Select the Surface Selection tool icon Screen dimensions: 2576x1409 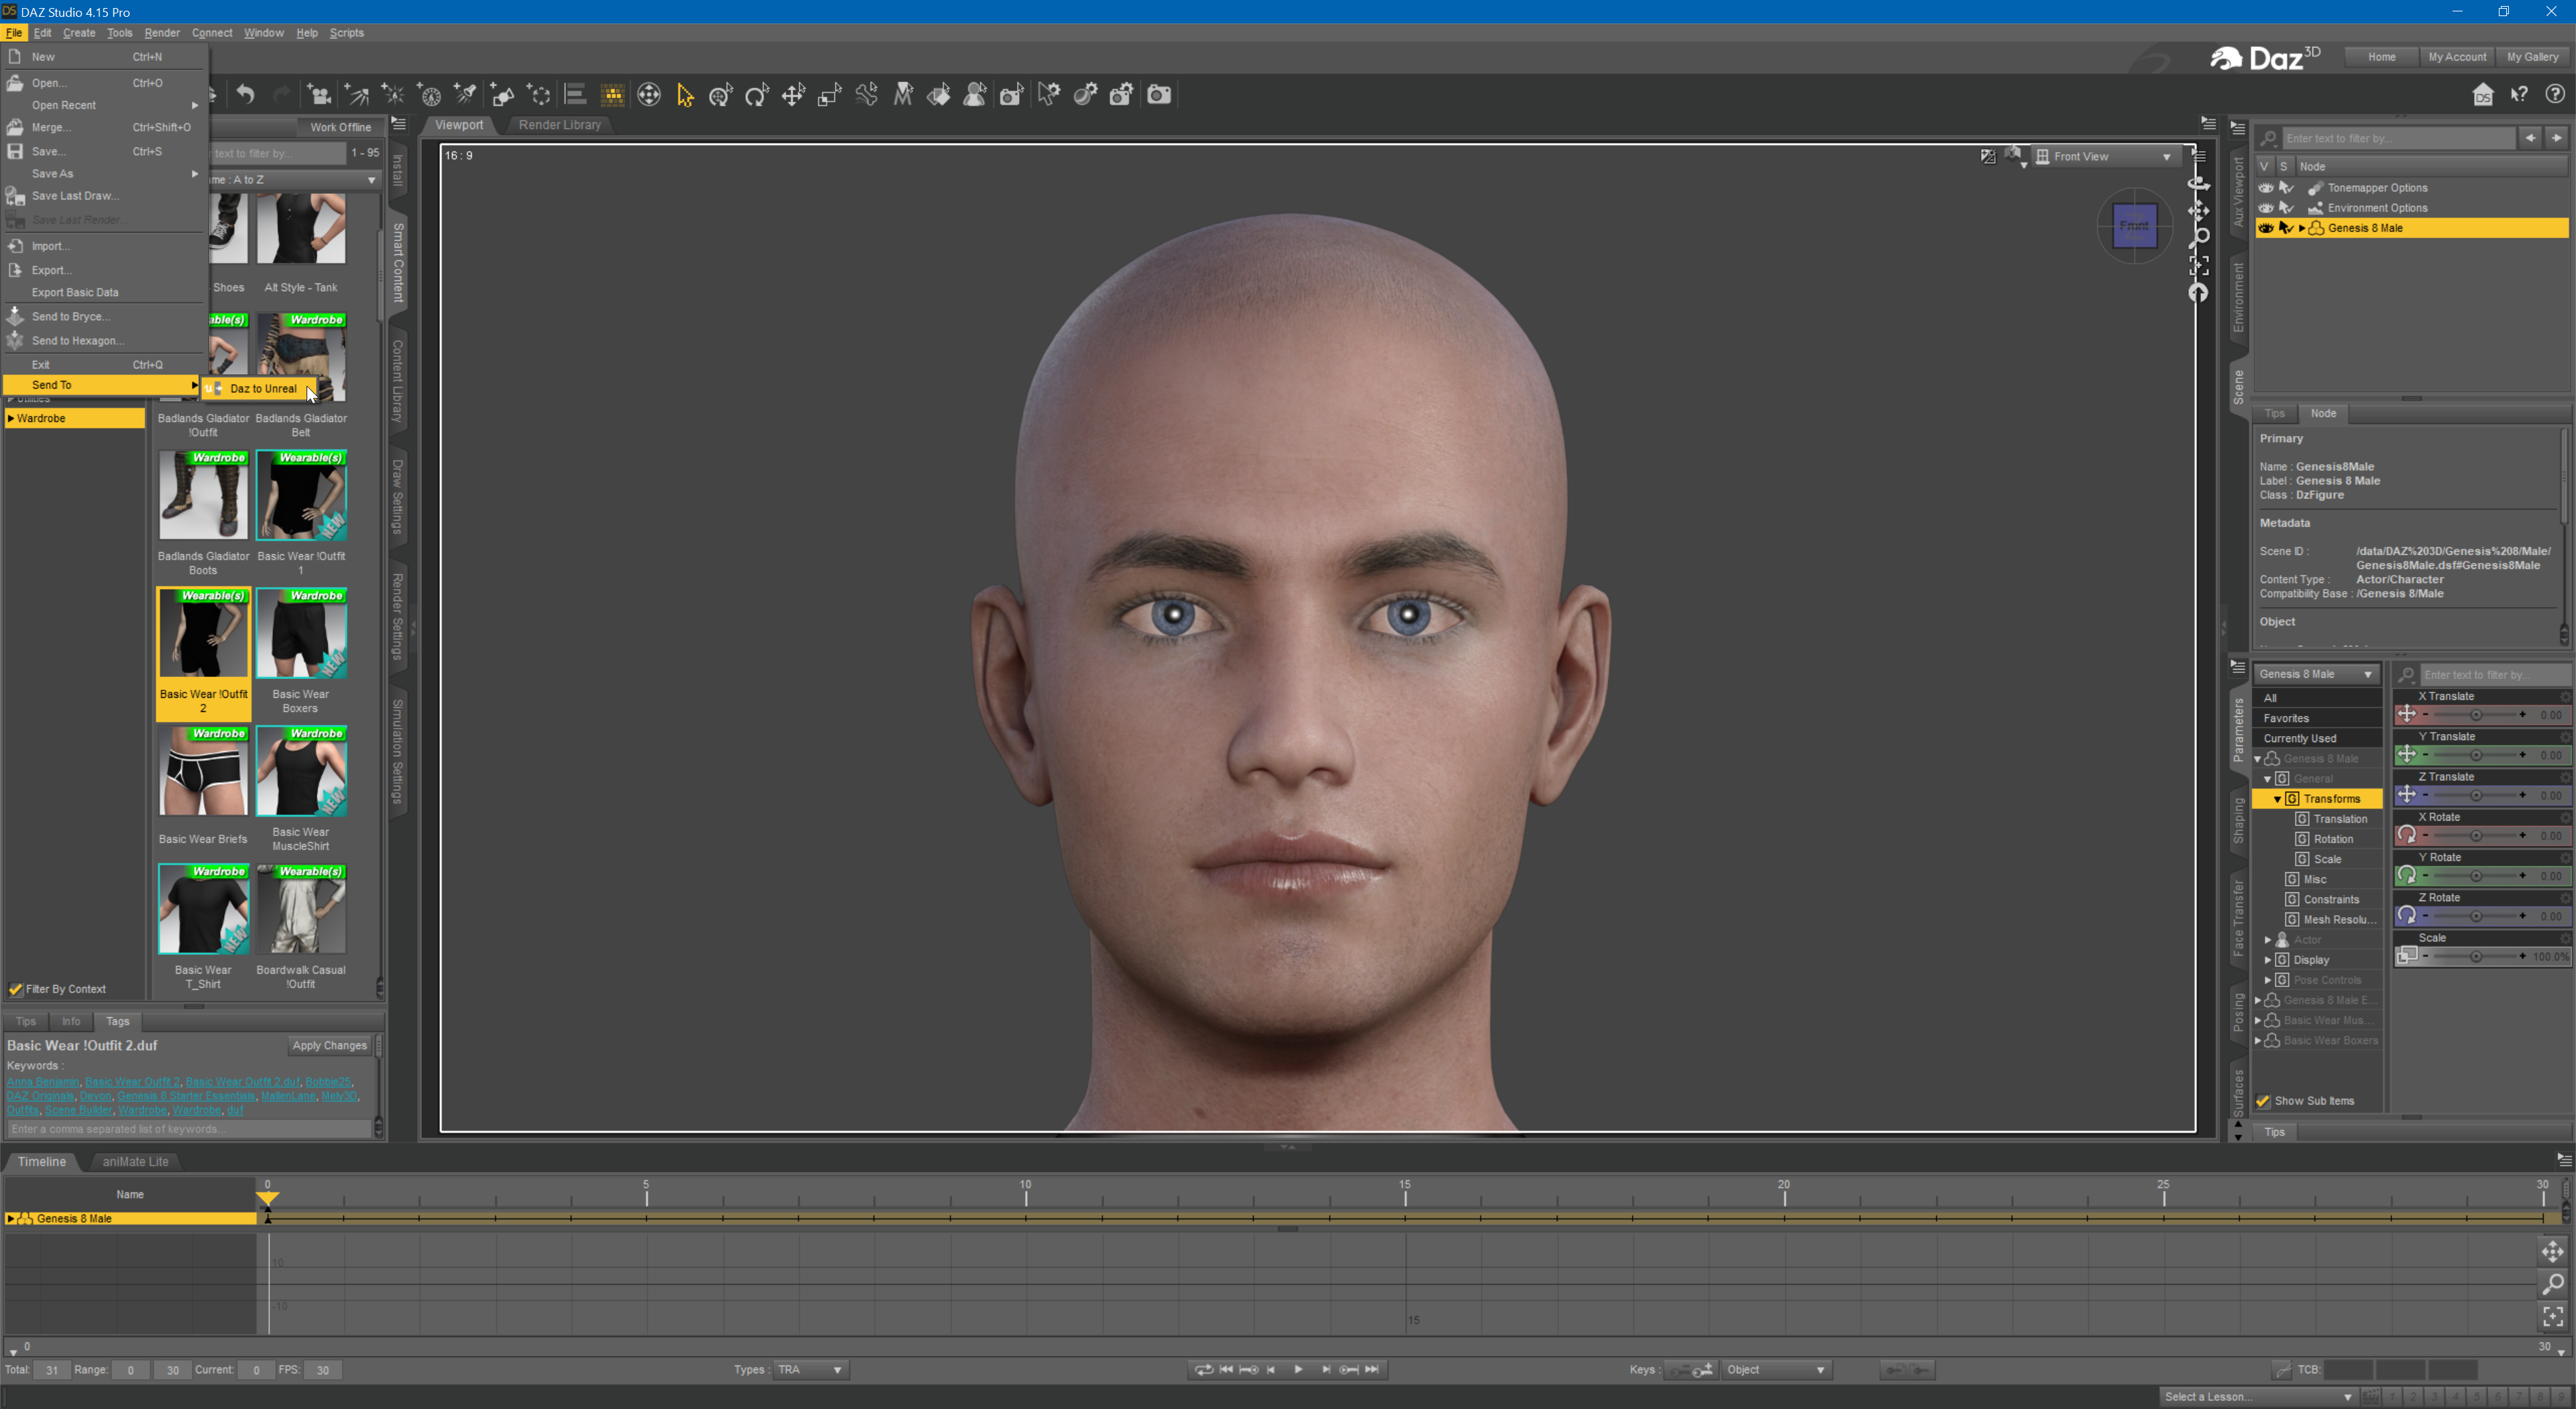[x=939, y=95]
